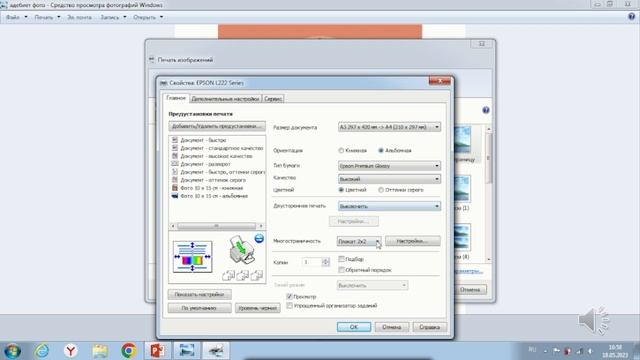Viewport: 640px width, 360px height.
Task: Click the Action Center flag in the system tray
Action: 556,351
